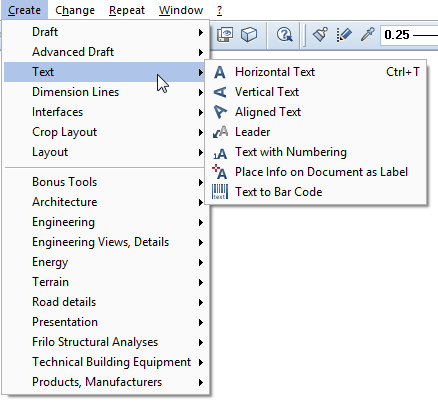Open the Window menu
The image size is (438, 403).
(x=181, y=10)
